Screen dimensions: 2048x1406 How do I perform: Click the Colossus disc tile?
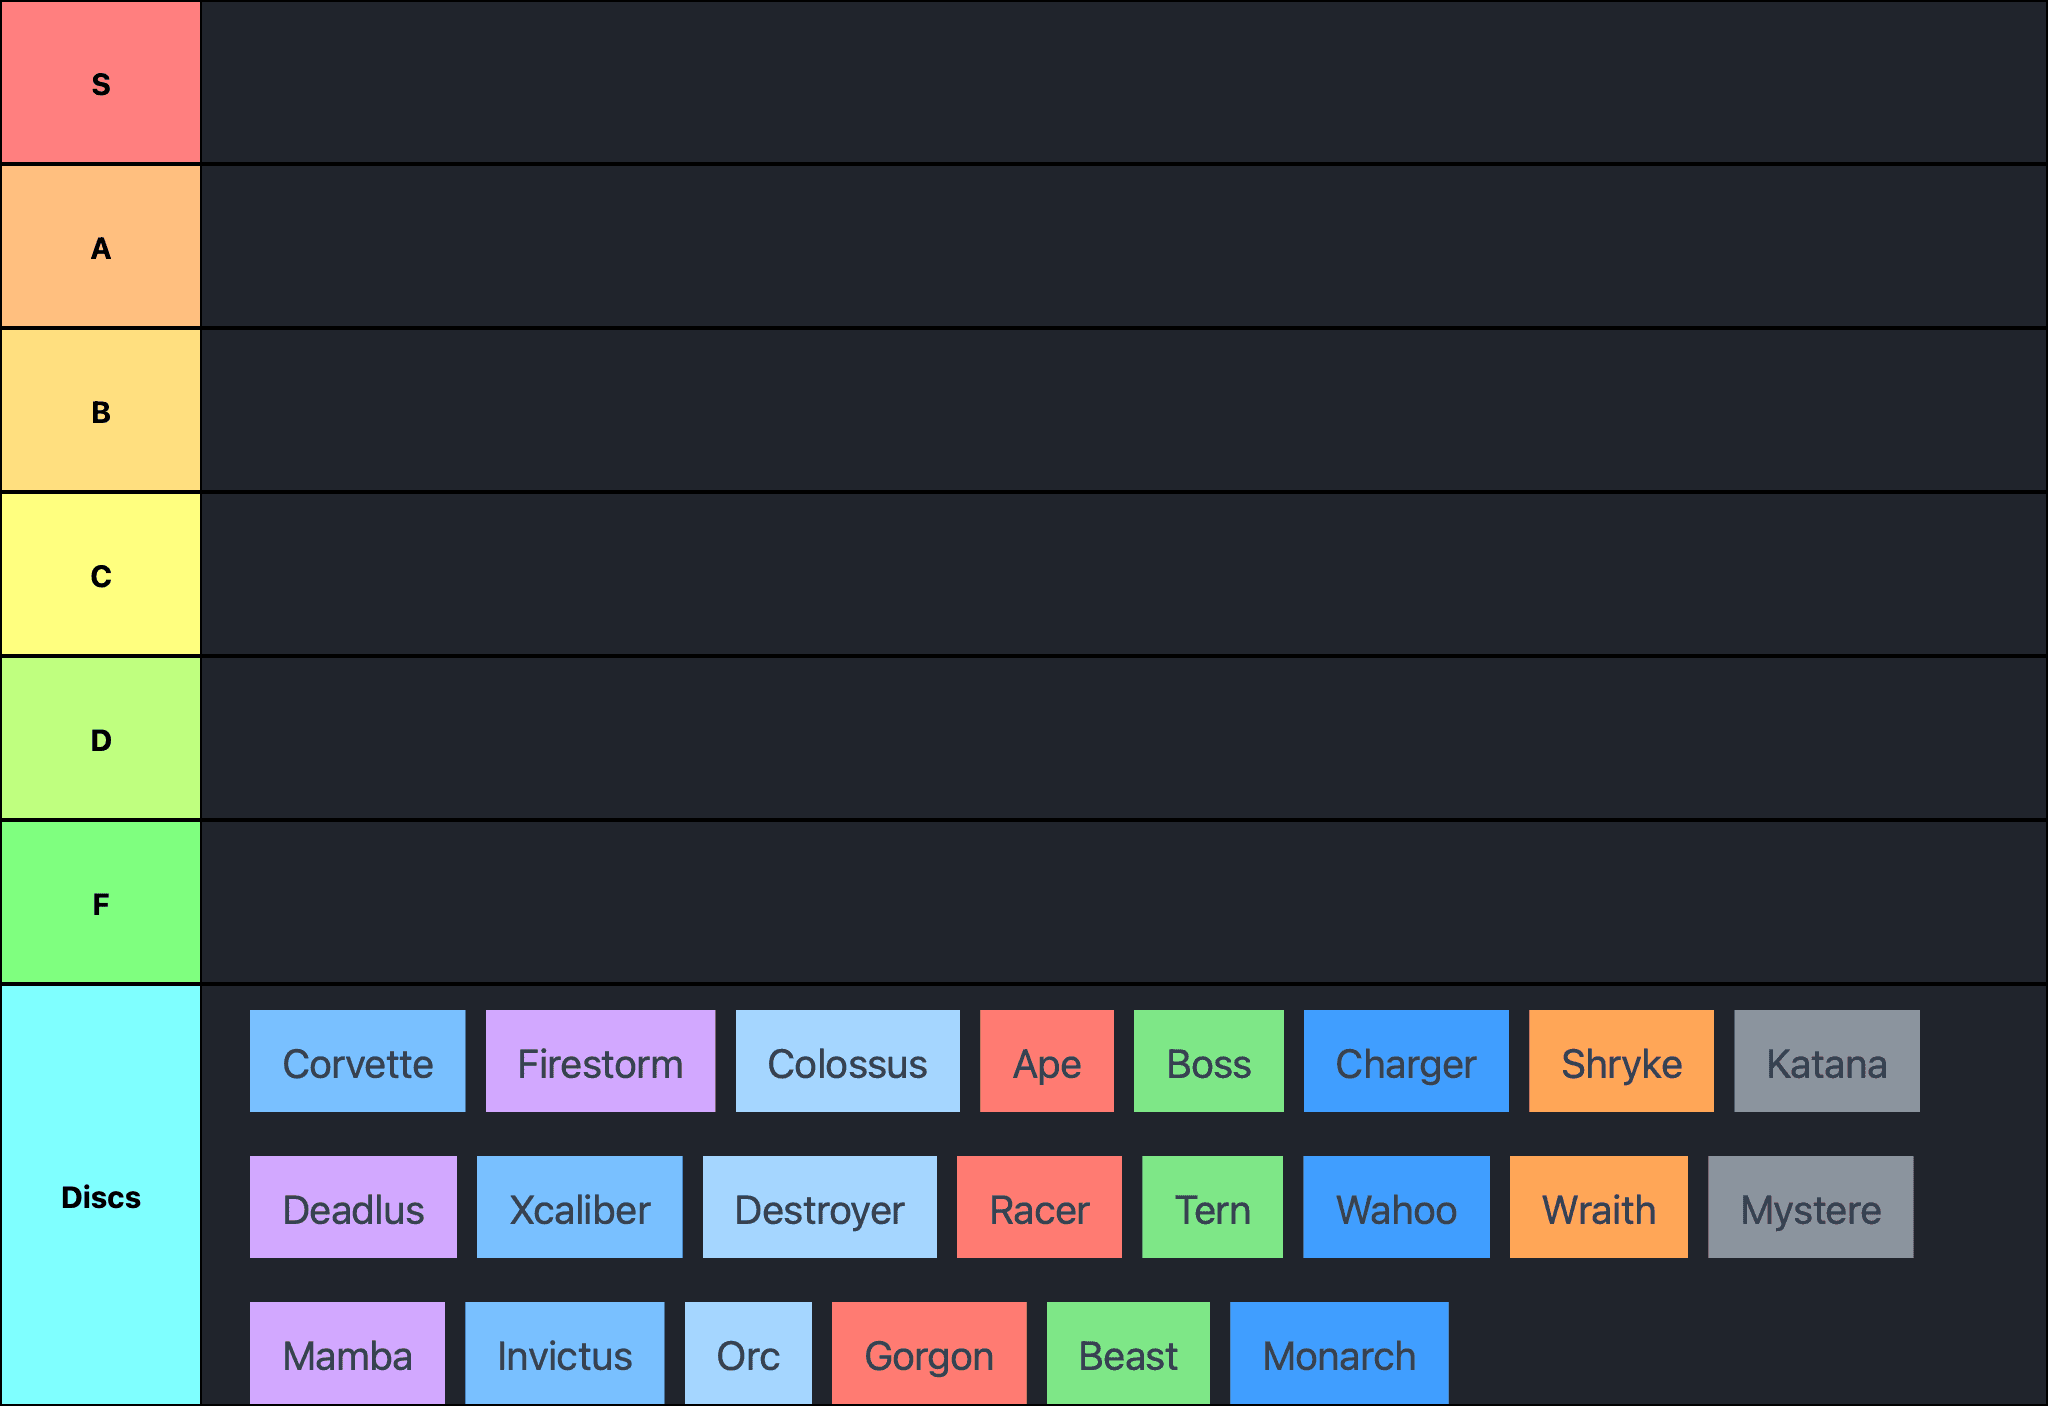[847, 1062]
